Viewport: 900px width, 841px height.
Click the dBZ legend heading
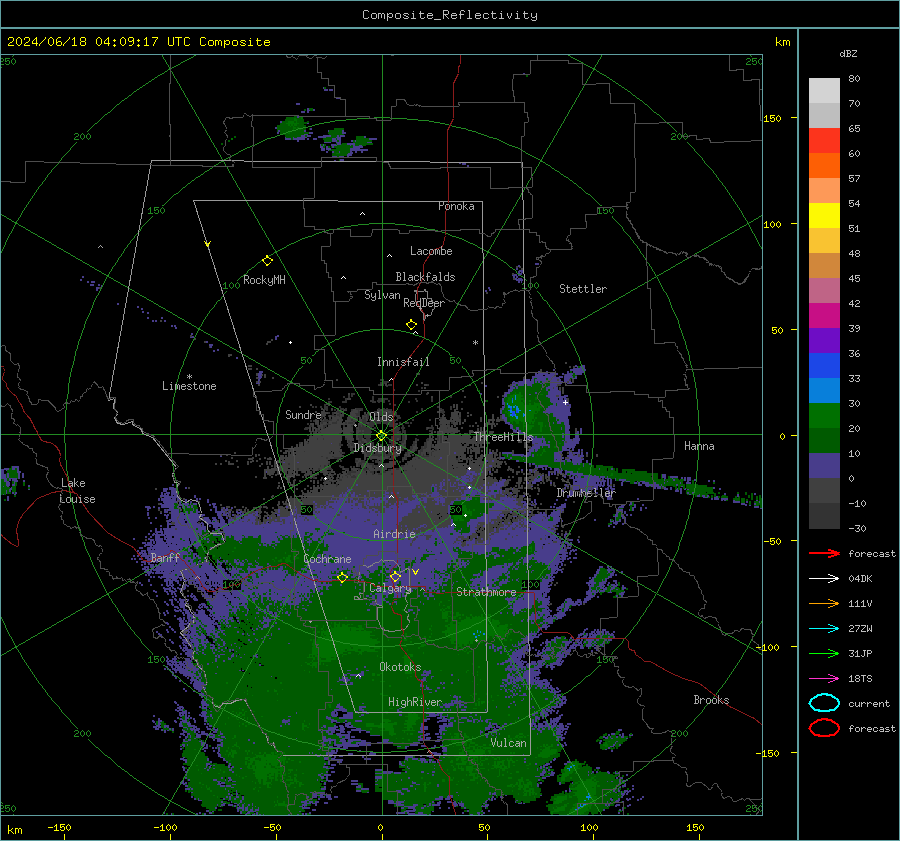click(848, 53)
